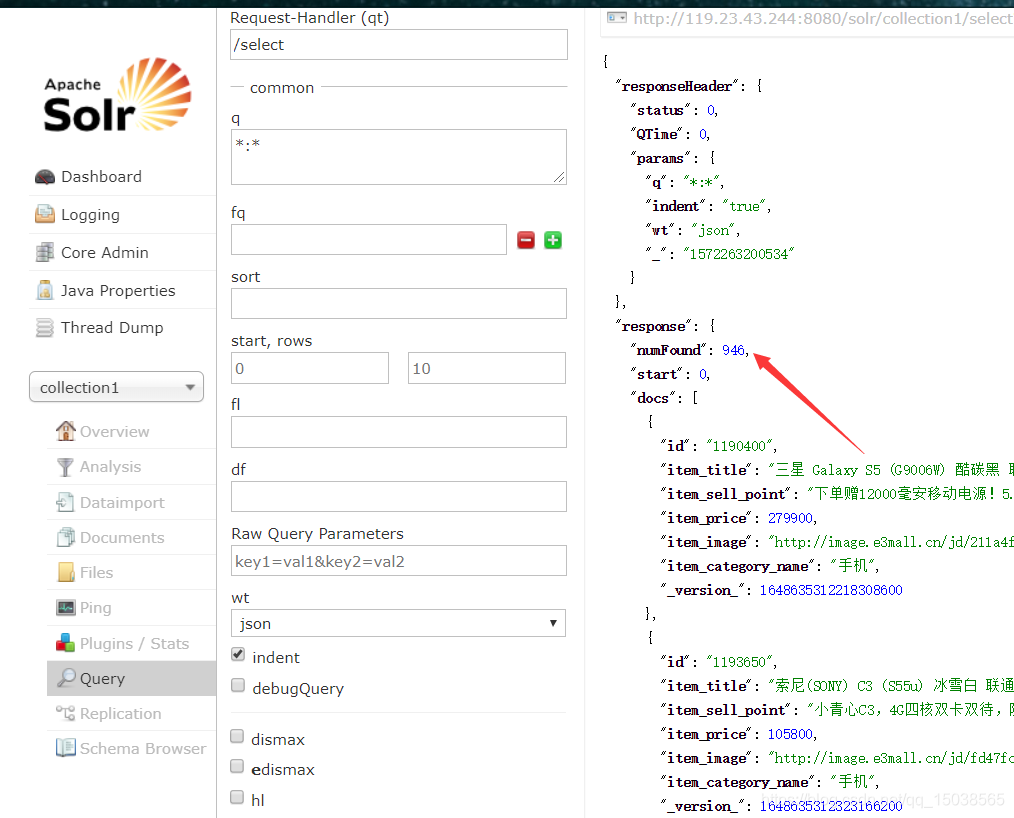Open the Schema Browser menu item

tap(142, 748)
